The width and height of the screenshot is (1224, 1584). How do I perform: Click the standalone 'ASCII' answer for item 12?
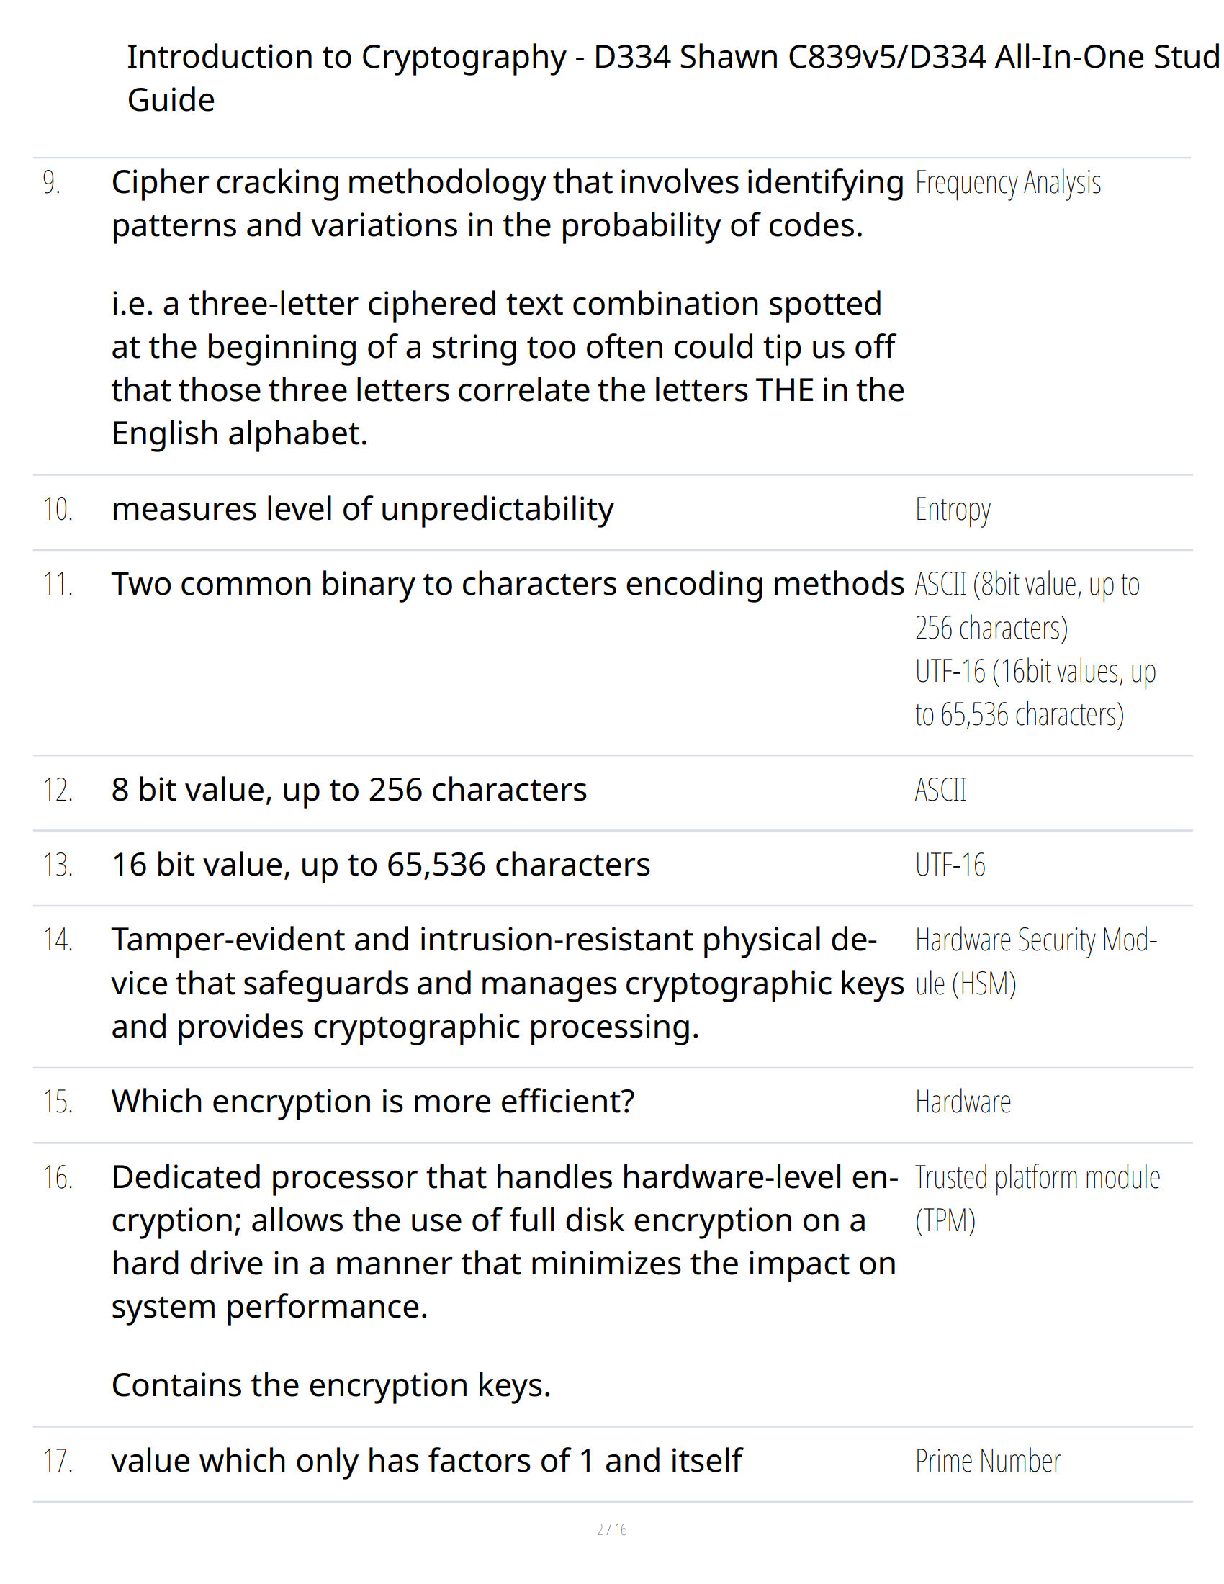coord(941,791)
